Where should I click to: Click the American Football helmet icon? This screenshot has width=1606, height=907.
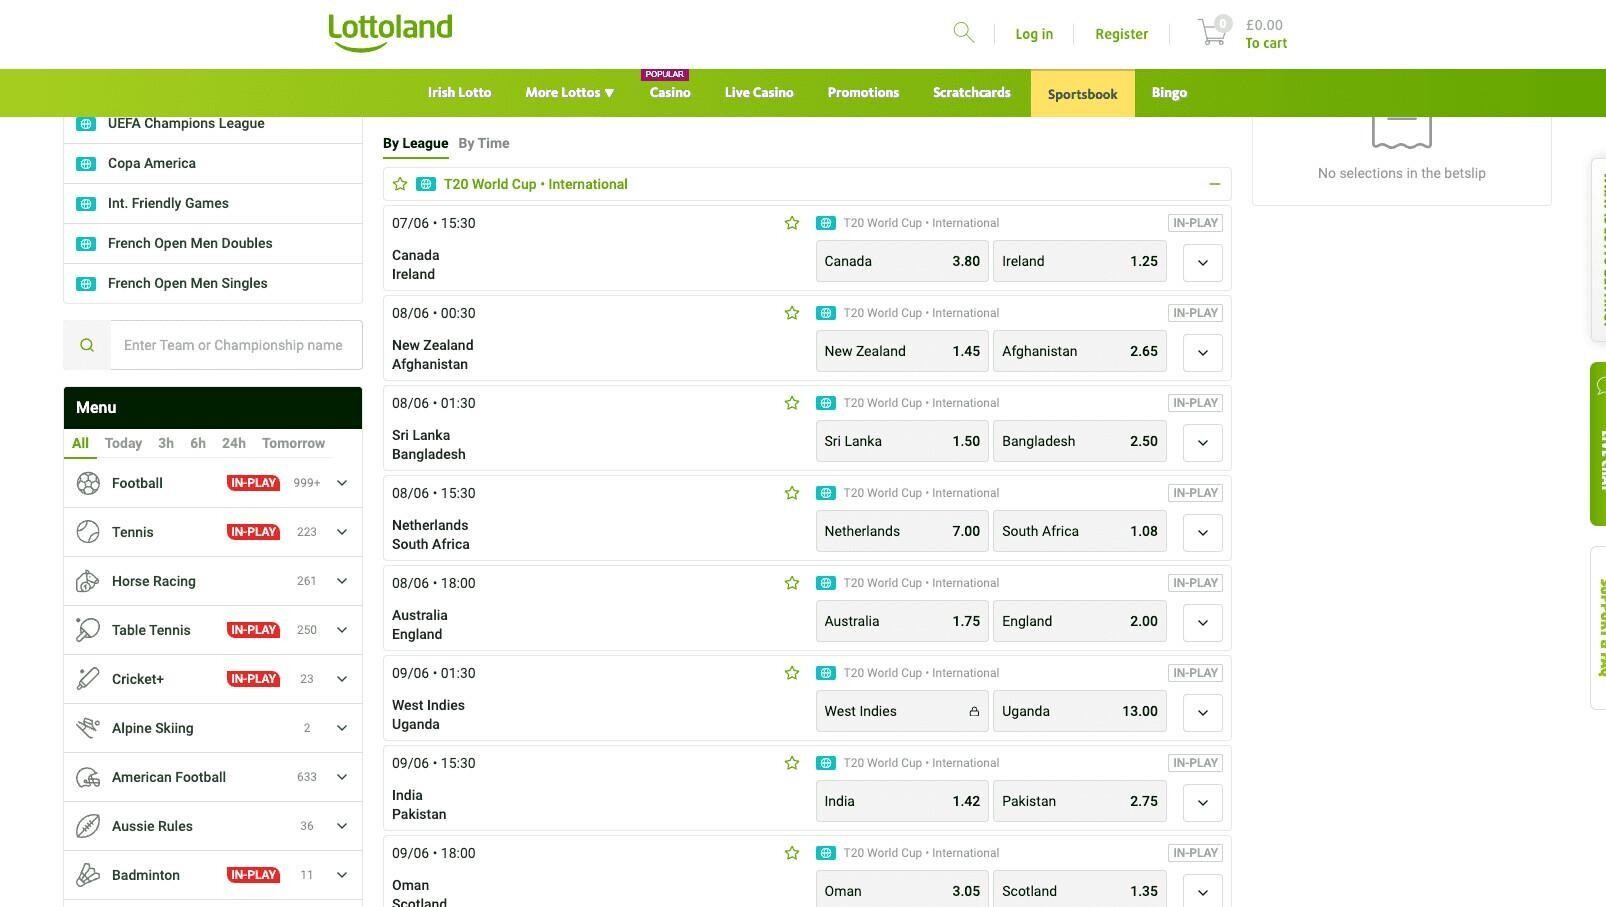[88, 777]
